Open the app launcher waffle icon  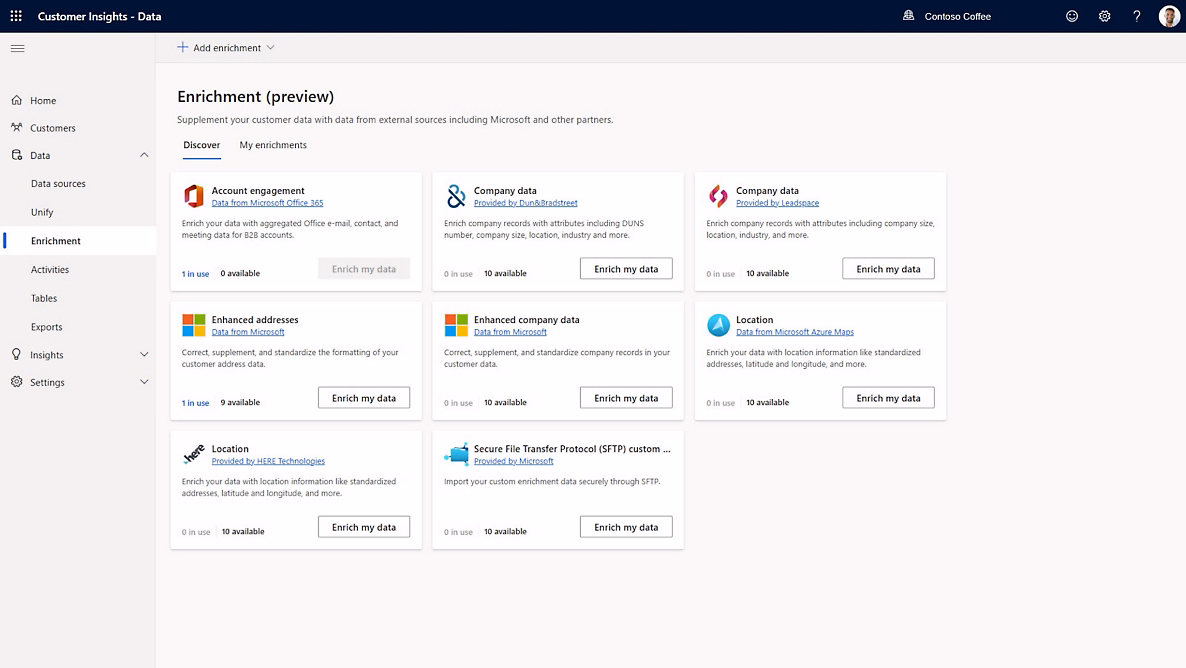[16, 16]
